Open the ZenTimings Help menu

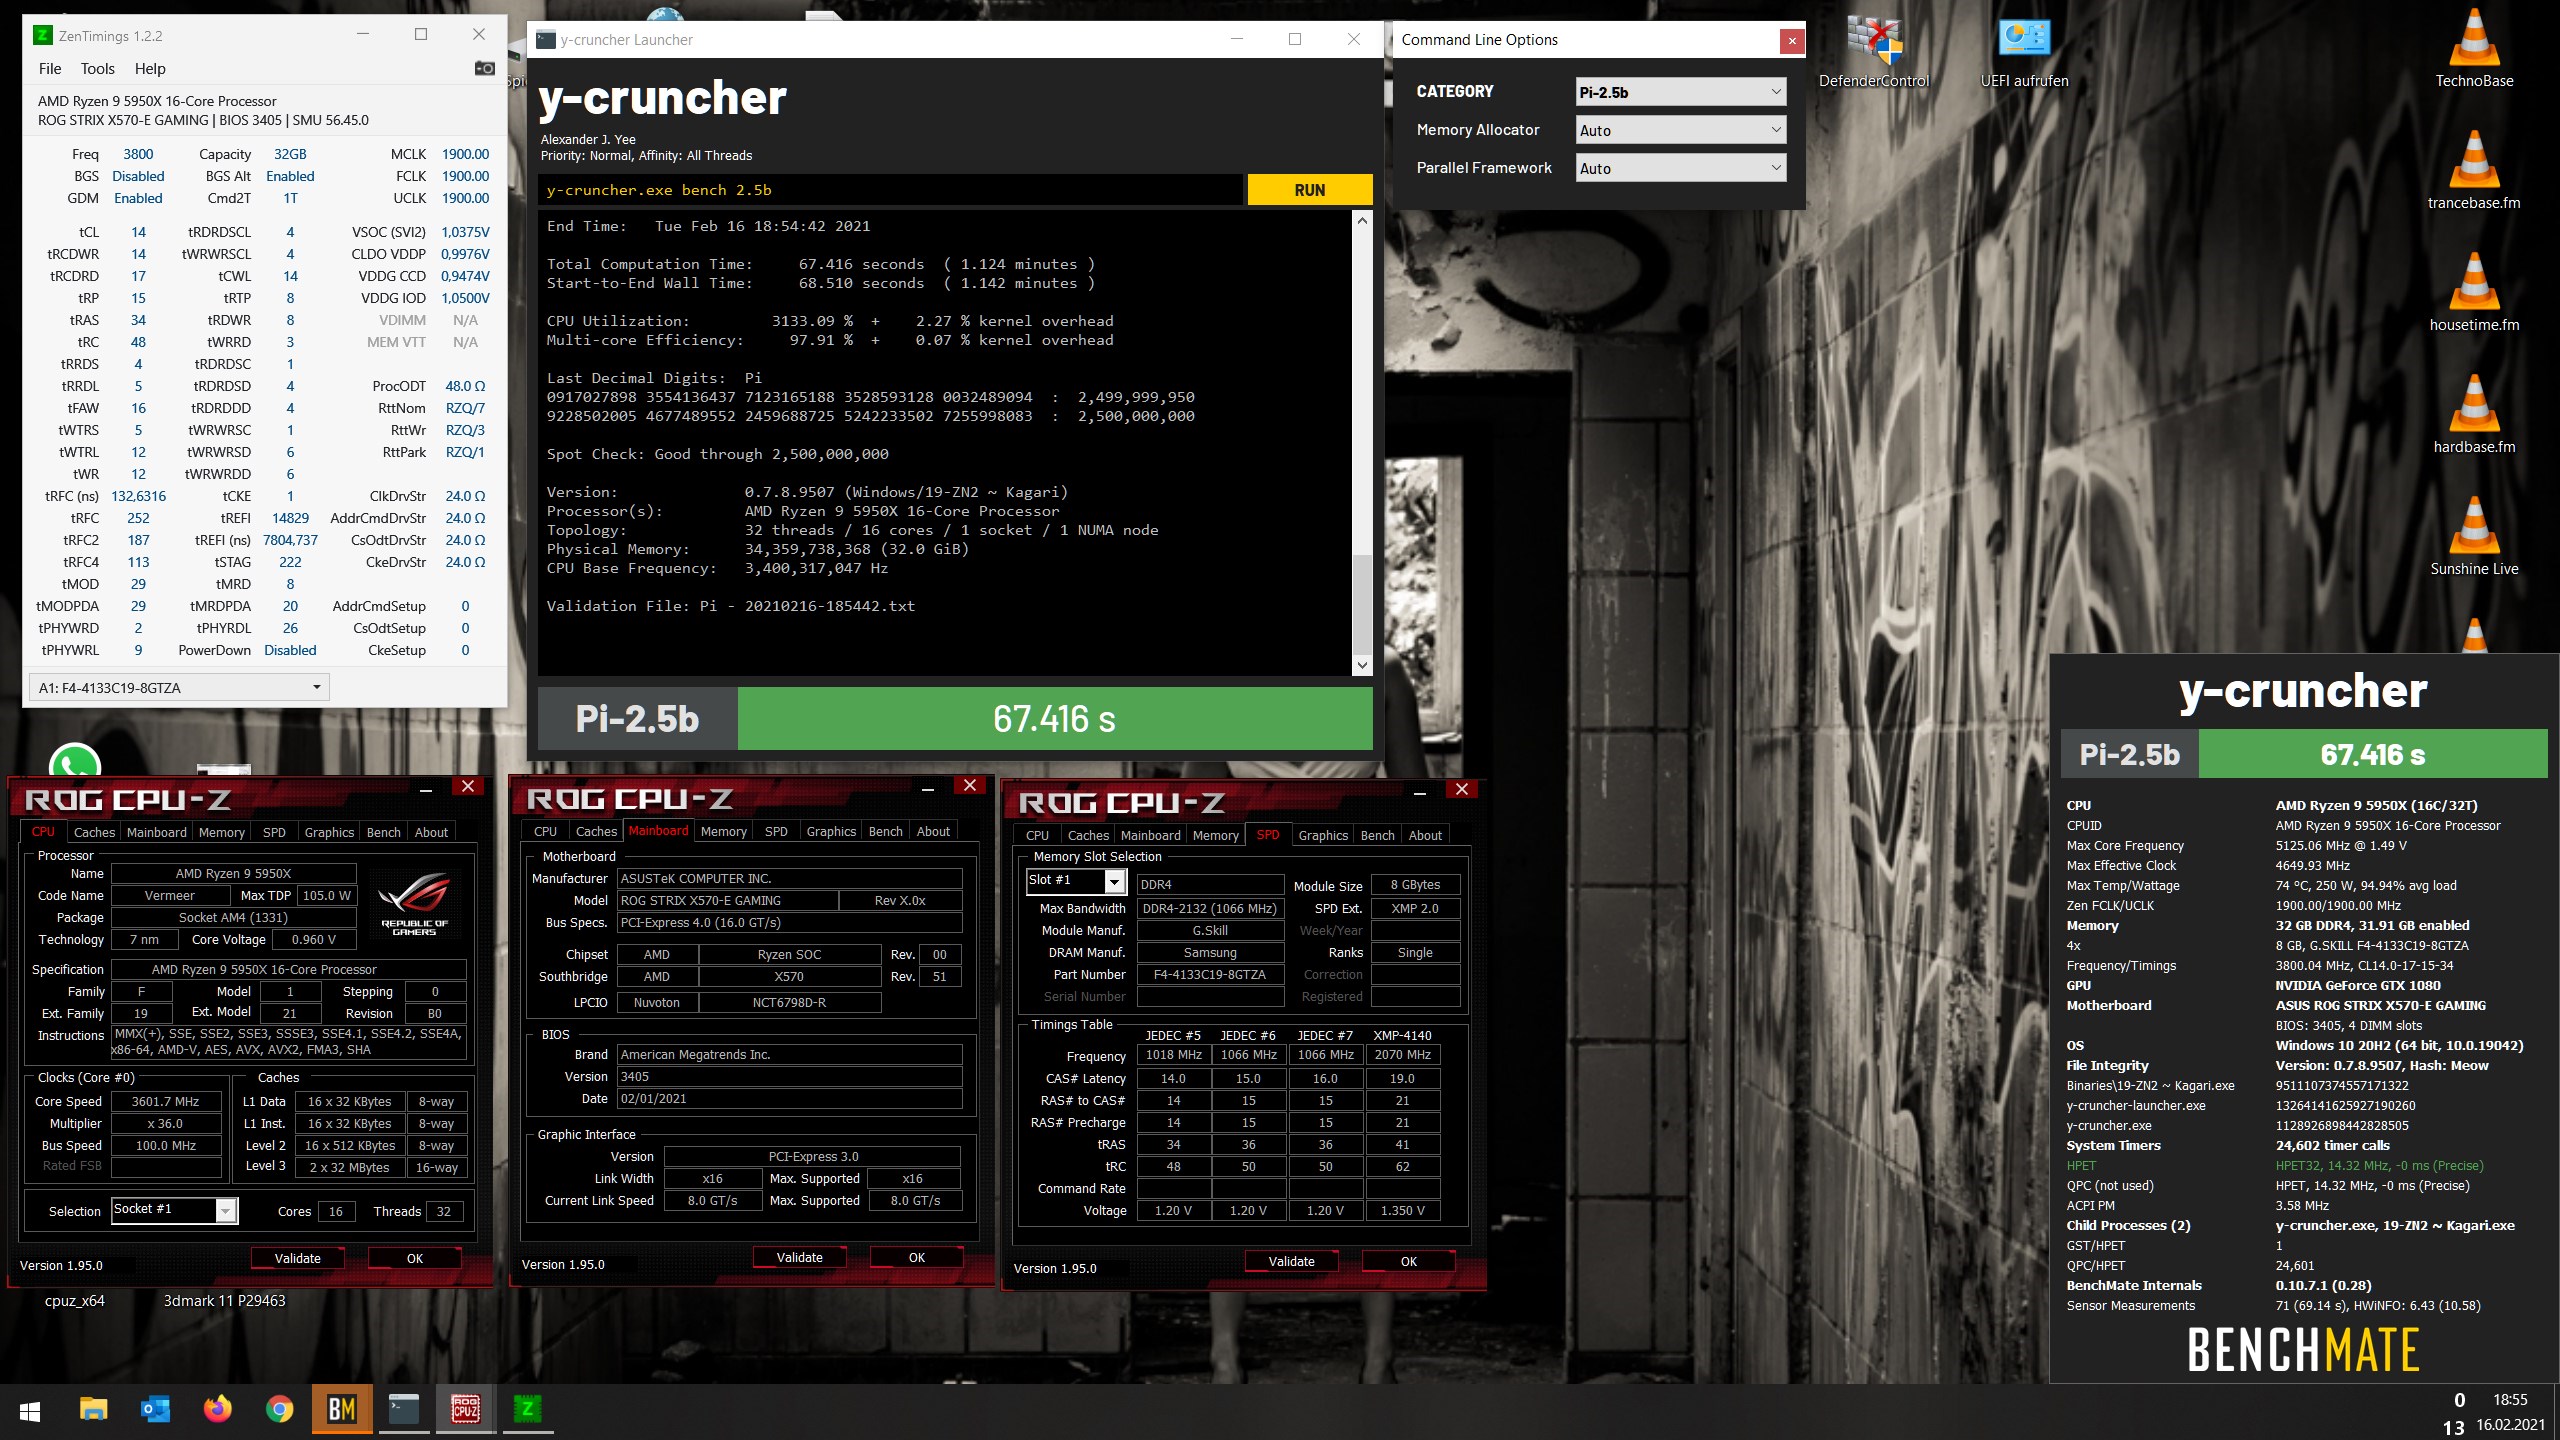click(x=150, y=69)
